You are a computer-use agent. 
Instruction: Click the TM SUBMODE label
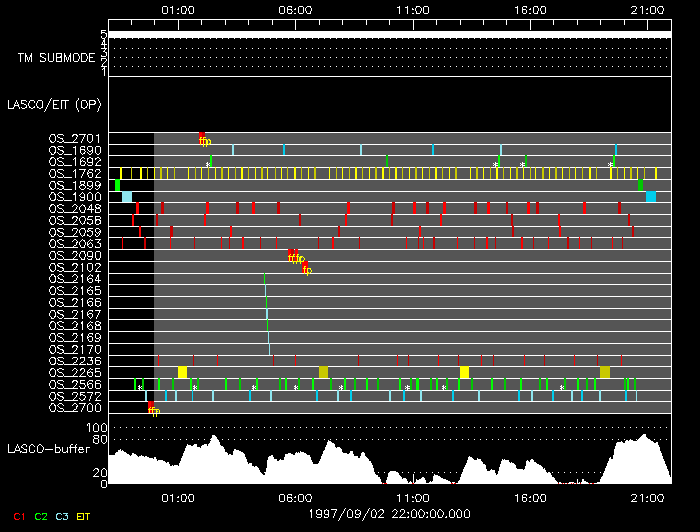click(56, 58)
